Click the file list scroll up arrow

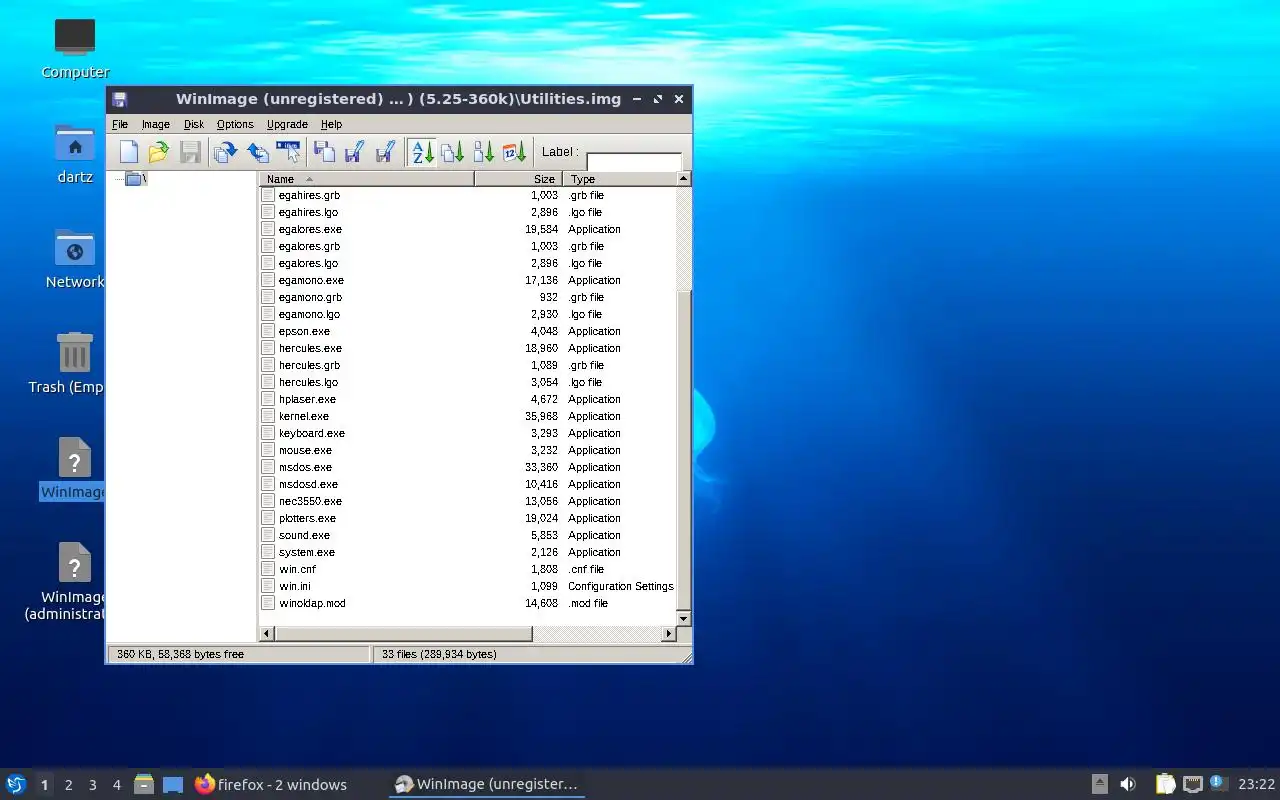[684, 179]
